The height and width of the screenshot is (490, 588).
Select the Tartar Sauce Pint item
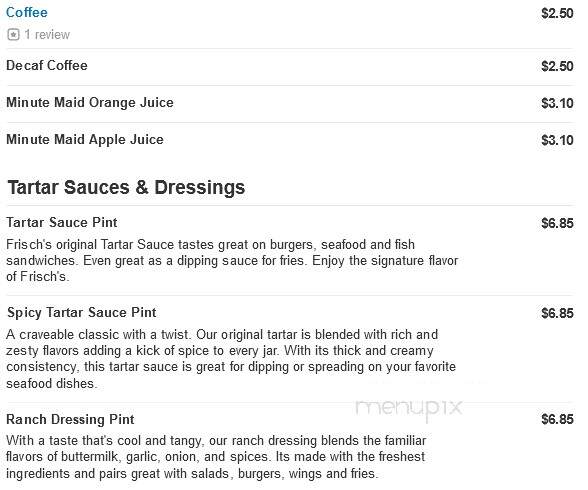point(62,222)
